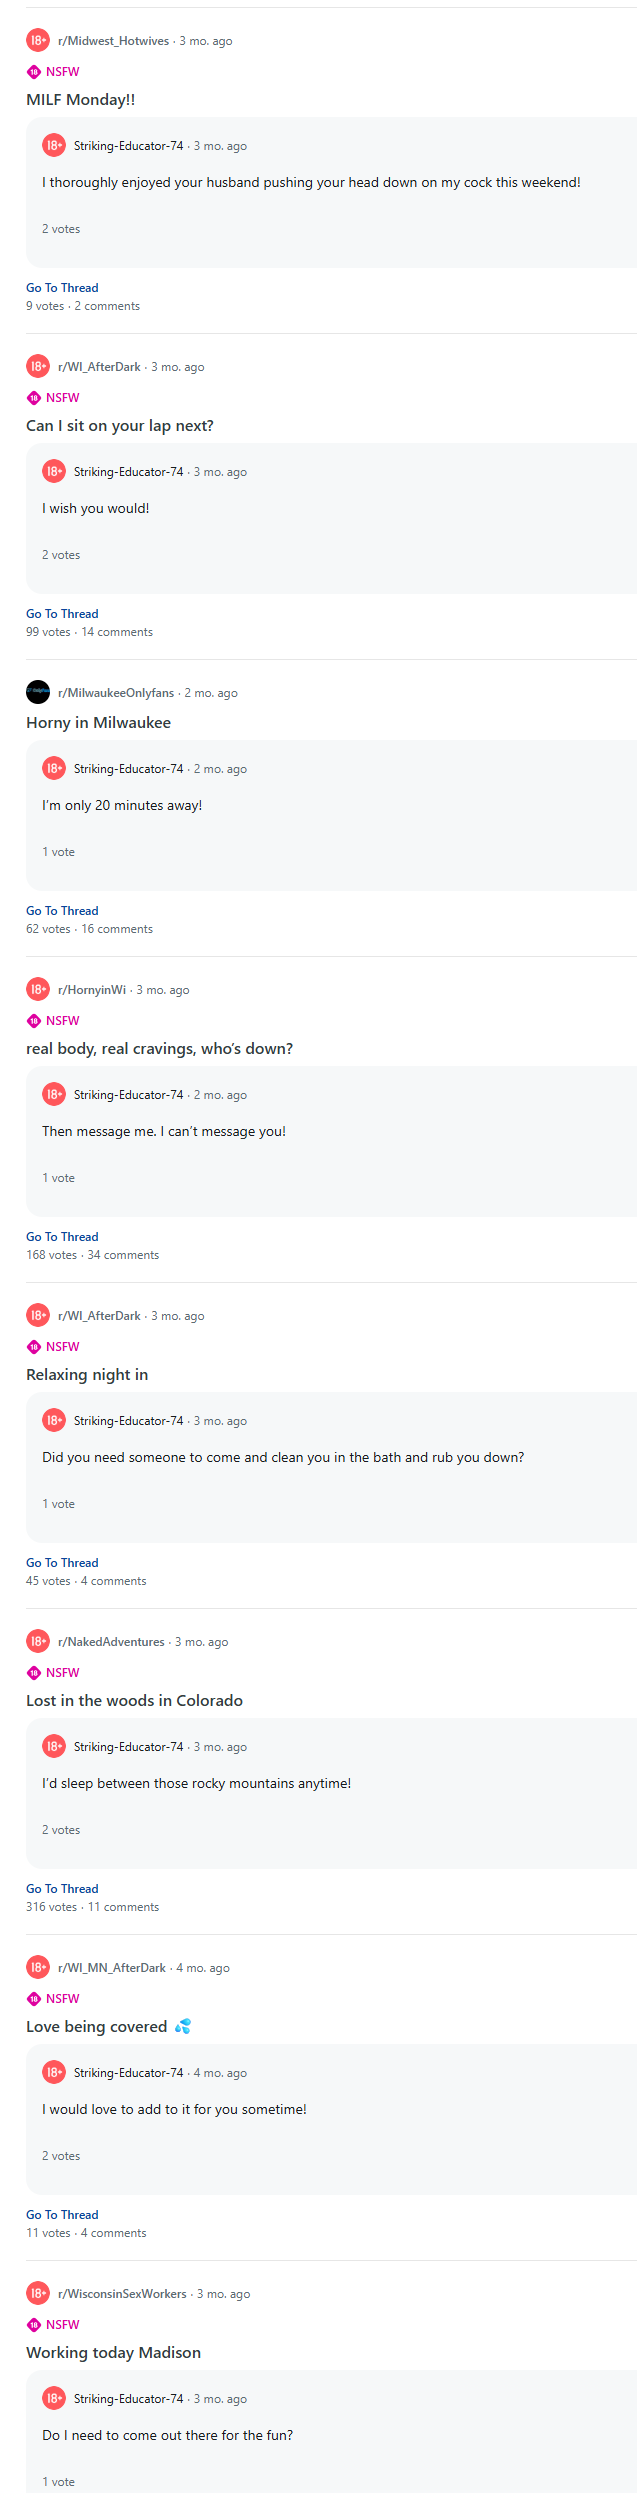Click the r/HornyinWi community avatar icon
Viewport: 637px width, 2493px height.
[38, 989]
